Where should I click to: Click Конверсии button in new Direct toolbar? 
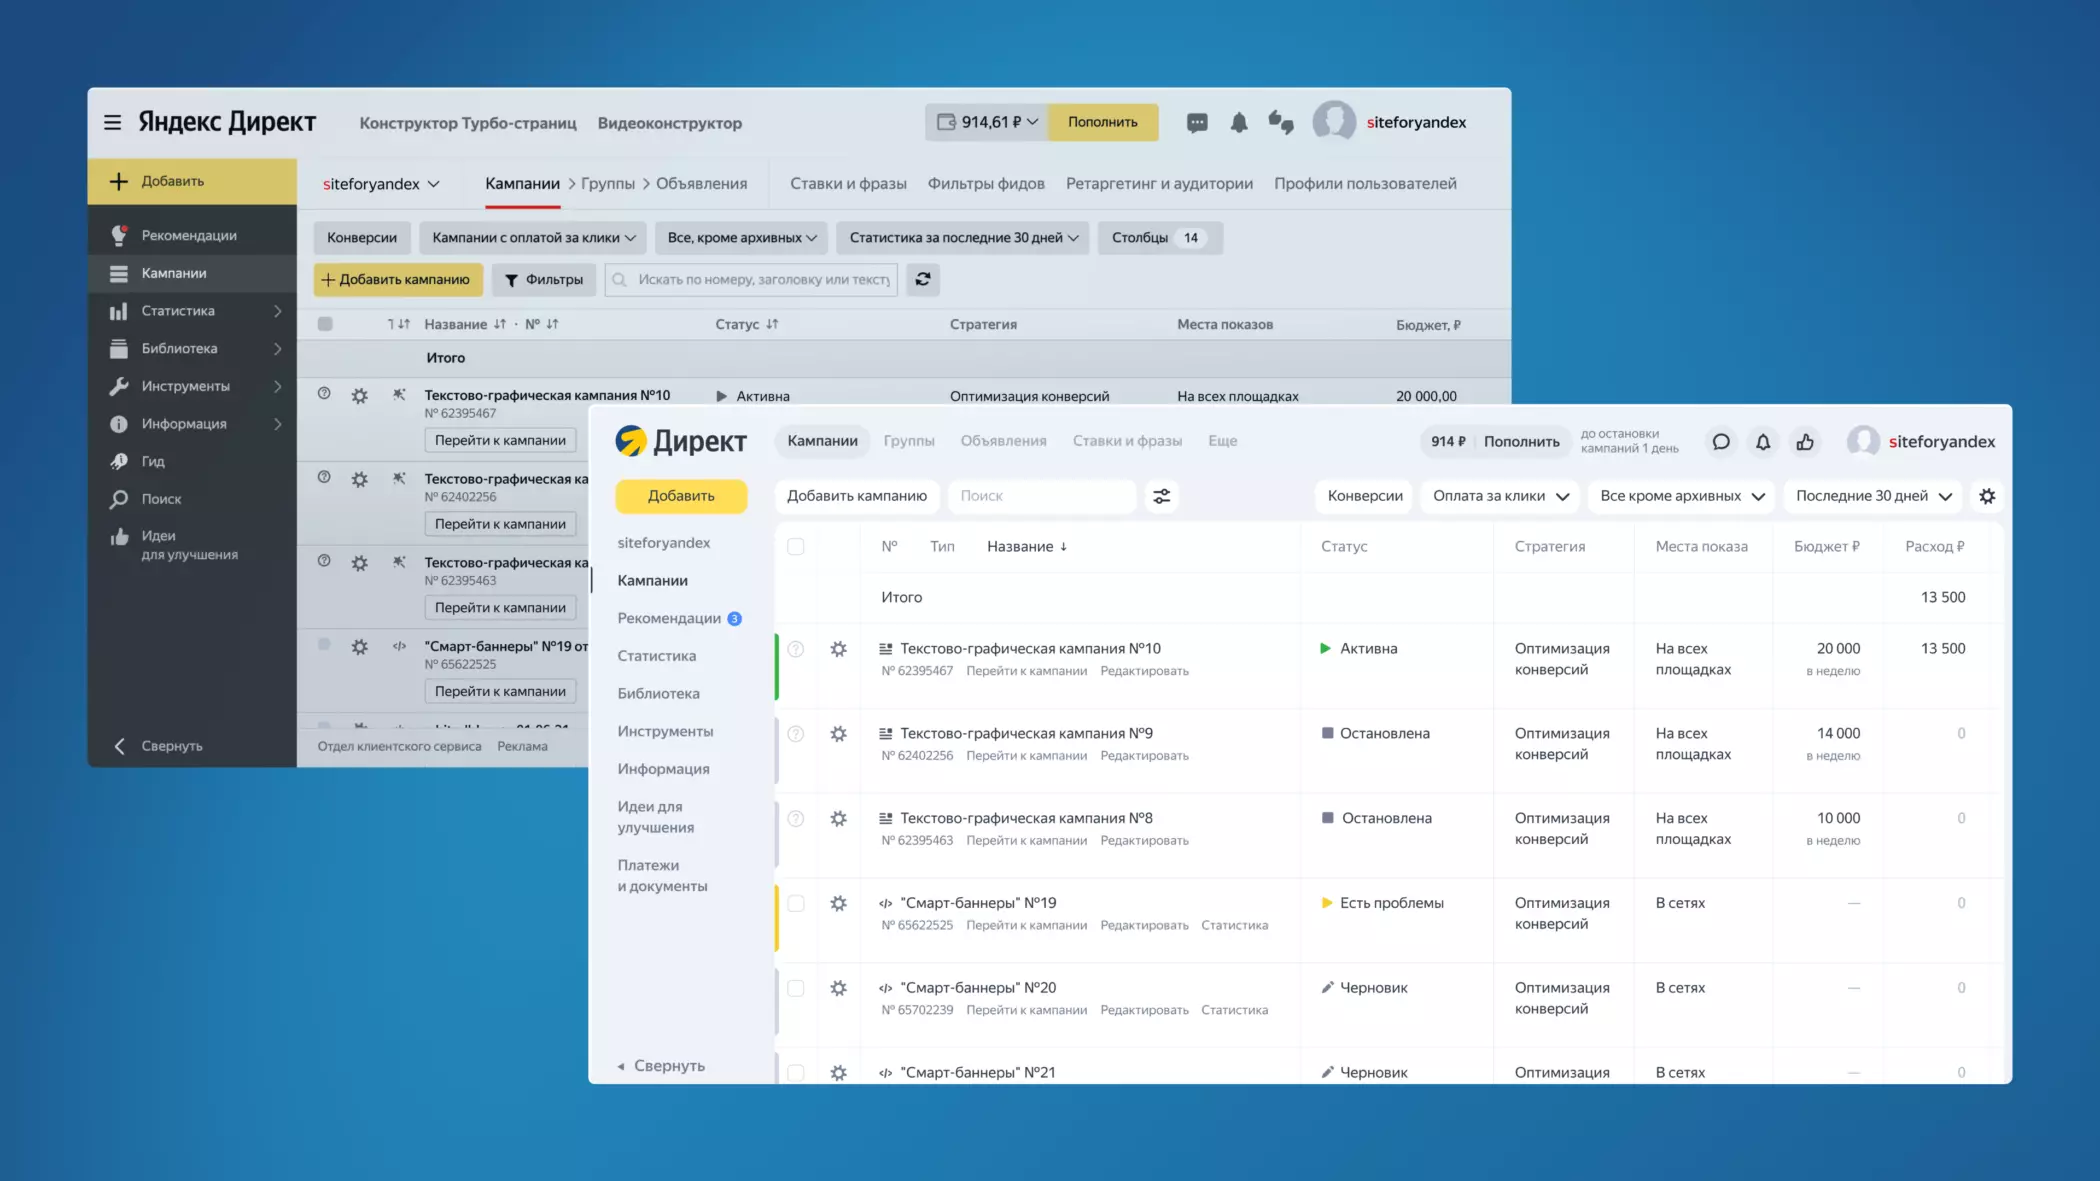(1365, 496)
